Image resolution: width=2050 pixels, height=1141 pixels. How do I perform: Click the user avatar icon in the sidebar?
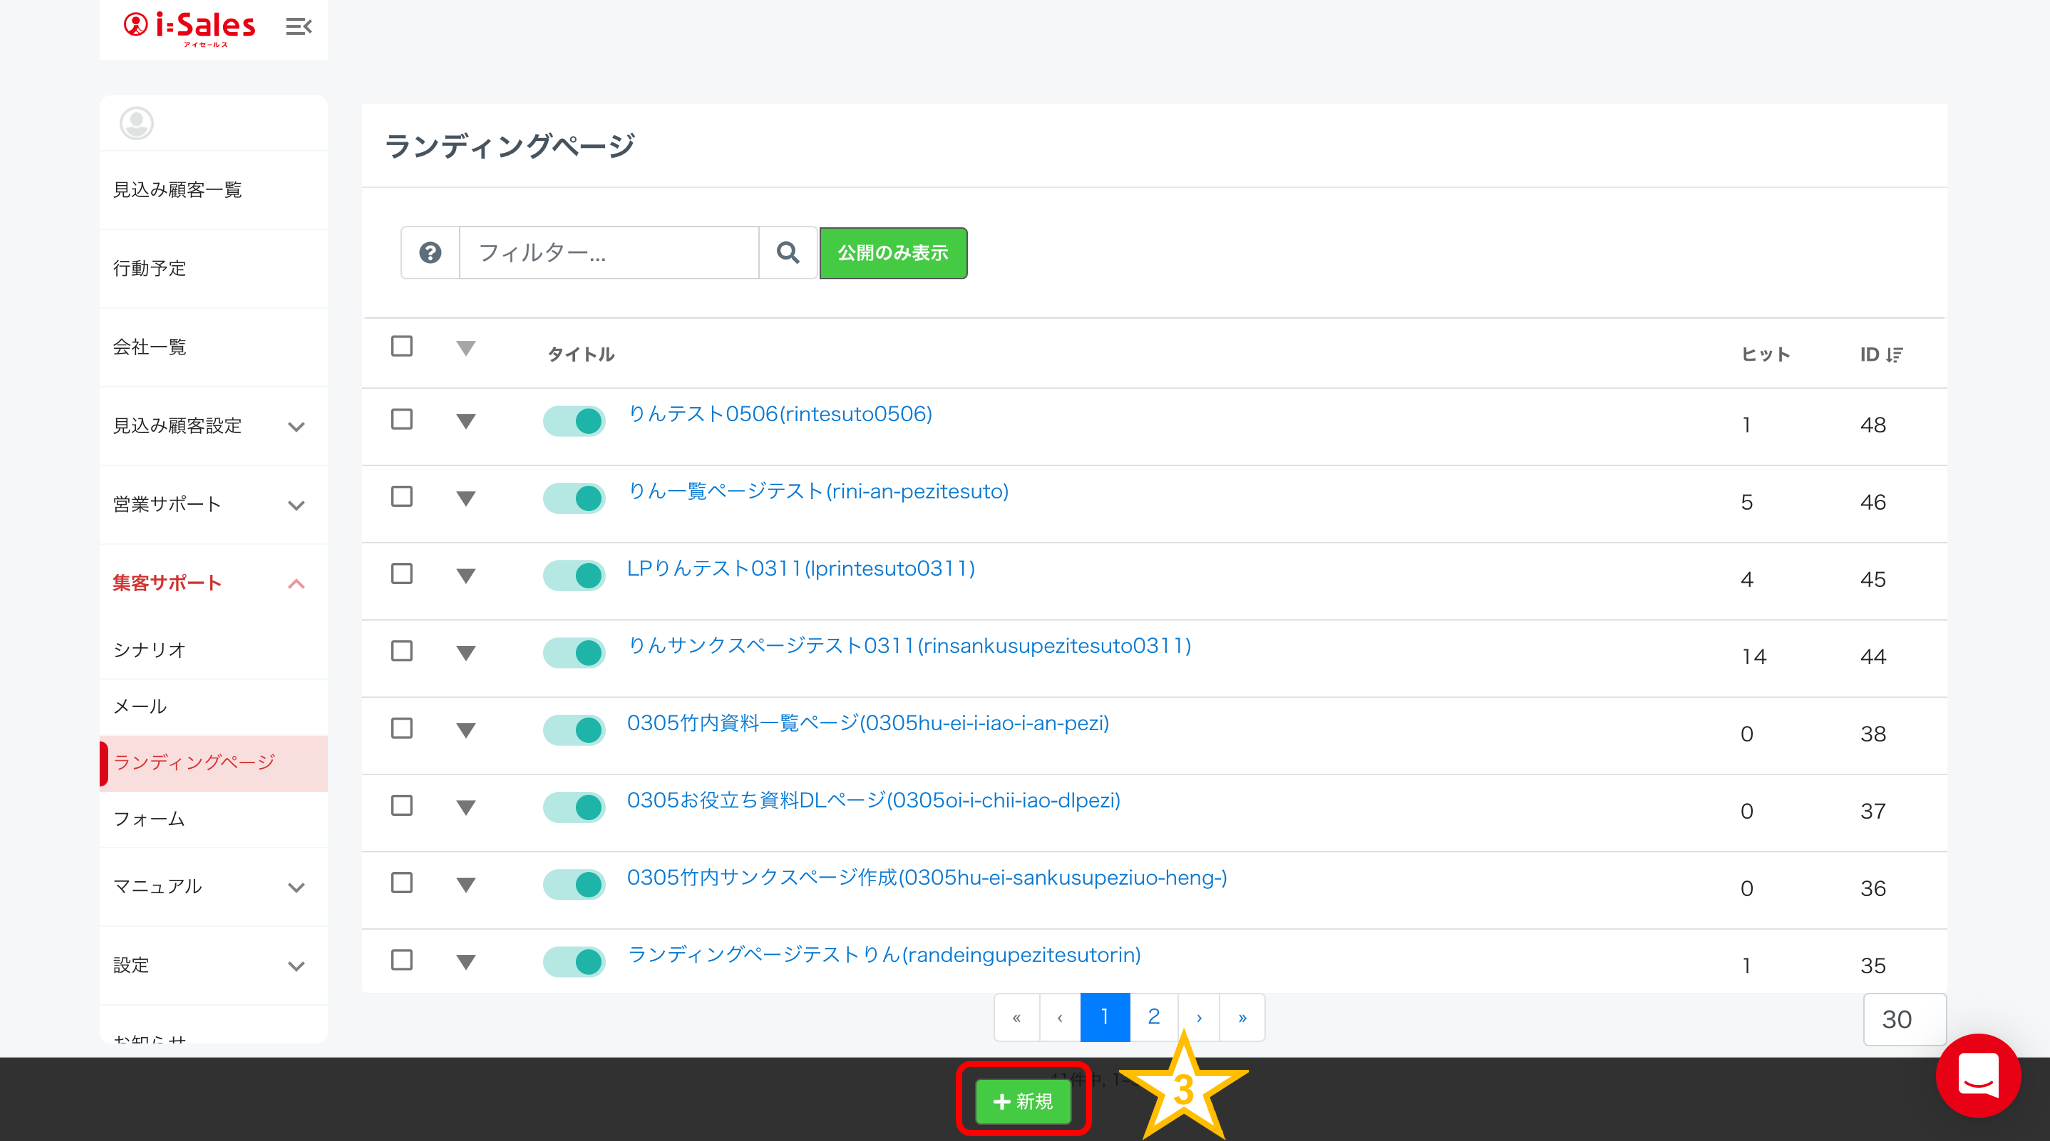point(137,124)
